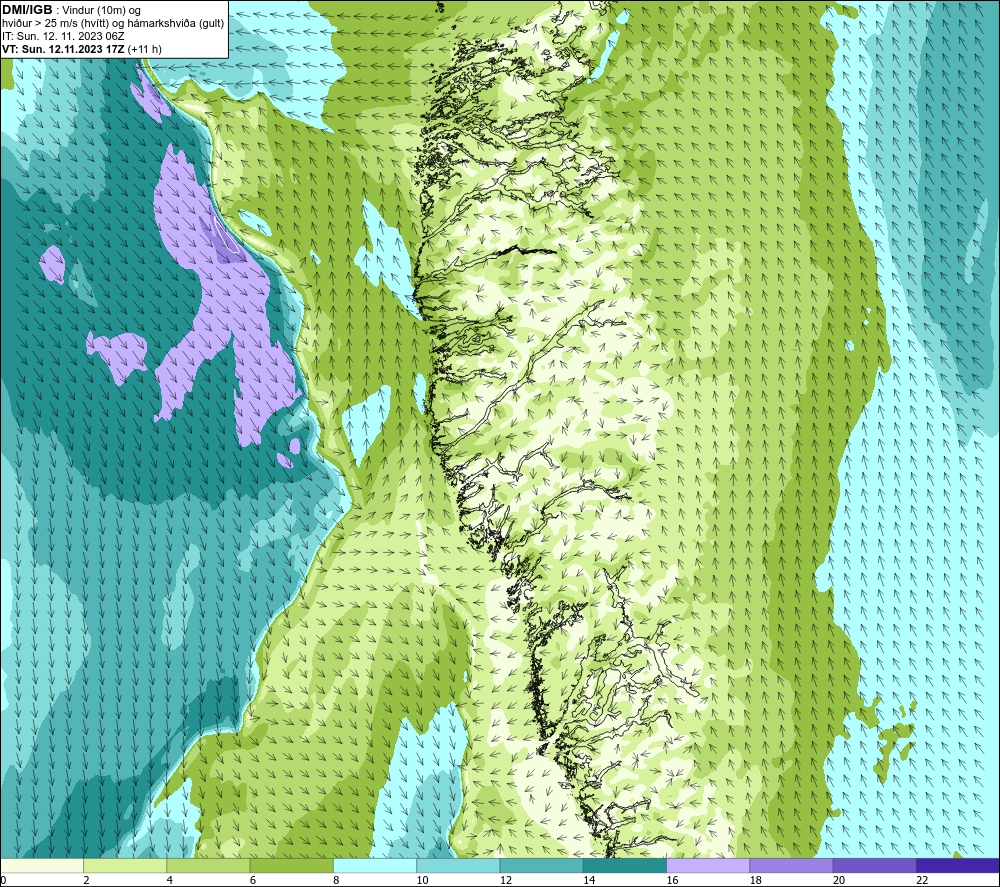Image resolution: width=1000 pixels, height=887 pixels.
Task: Click the legend value '14'
Action: (589, 881)
